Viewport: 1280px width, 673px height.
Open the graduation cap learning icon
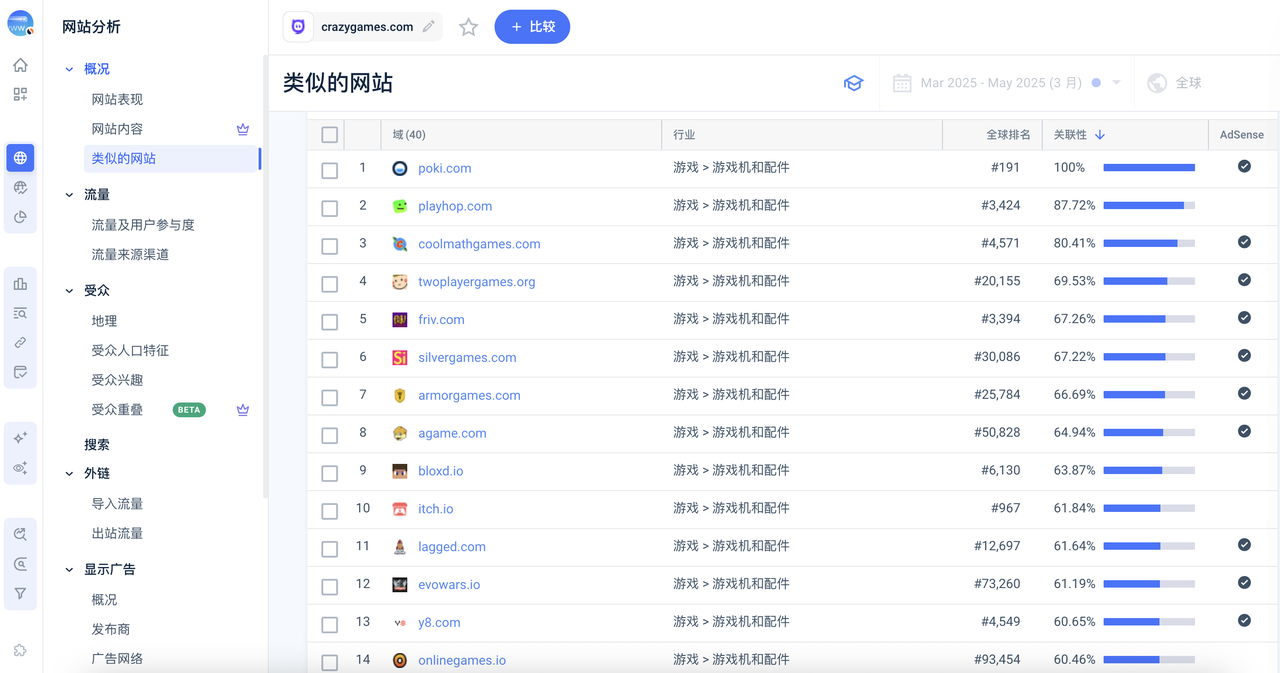[853, 83]
